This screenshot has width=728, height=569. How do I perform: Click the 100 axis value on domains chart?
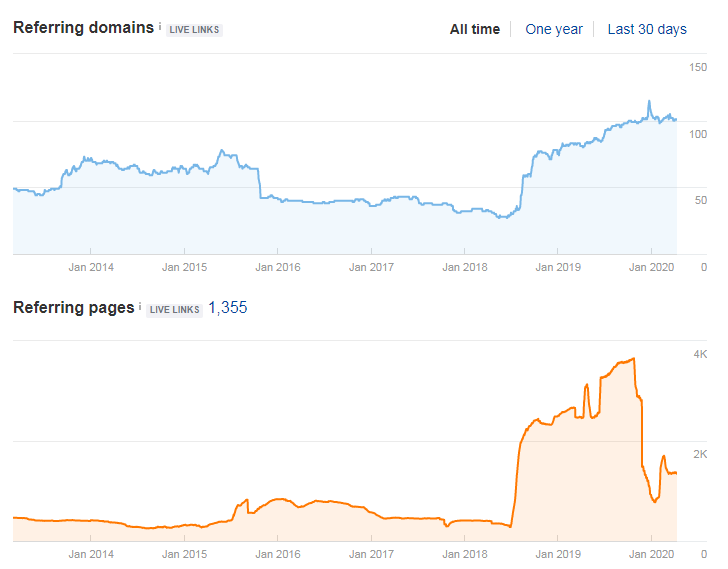(x=698, y=134)
